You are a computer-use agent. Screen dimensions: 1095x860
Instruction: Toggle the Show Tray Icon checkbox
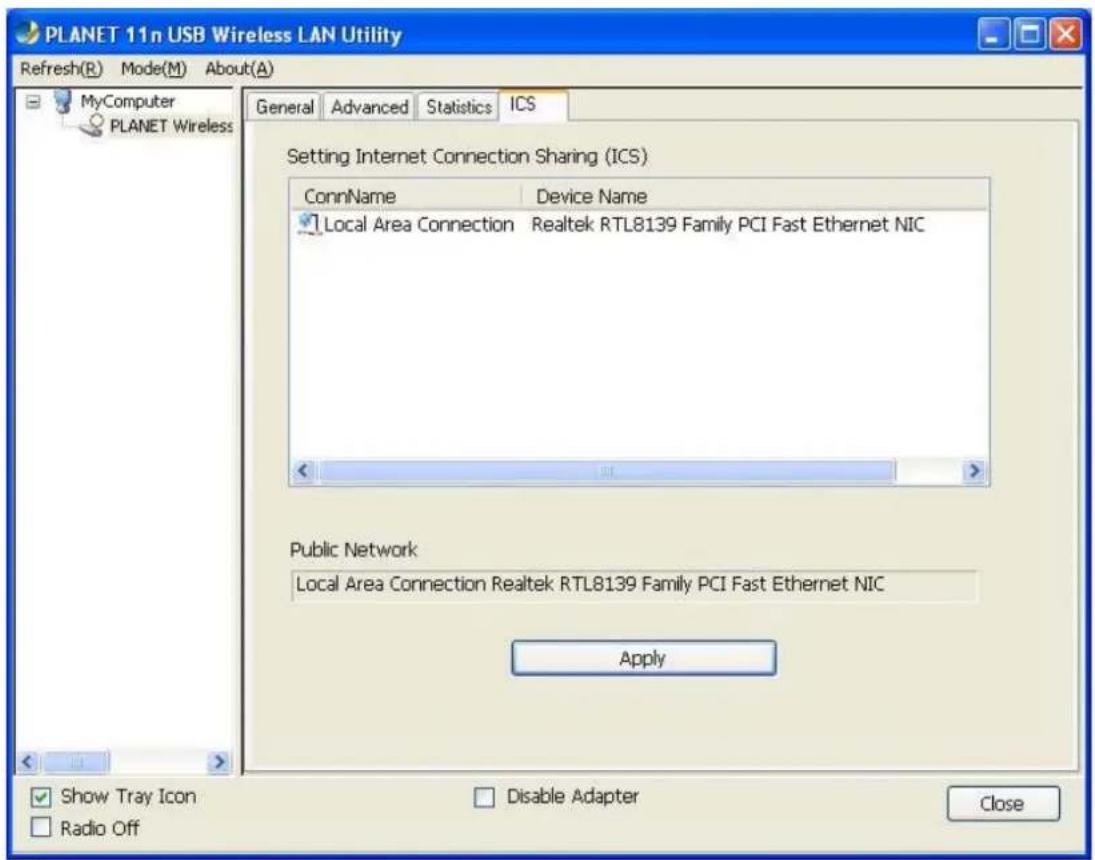click(x=41, y=796)
